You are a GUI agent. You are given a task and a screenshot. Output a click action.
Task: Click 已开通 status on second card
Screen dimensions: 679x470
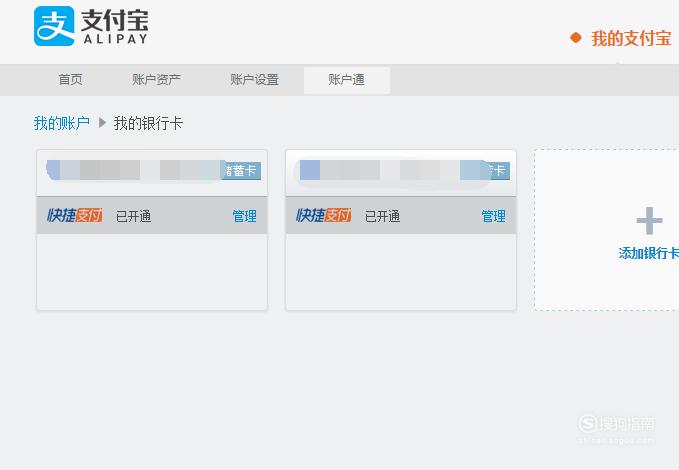382,216
